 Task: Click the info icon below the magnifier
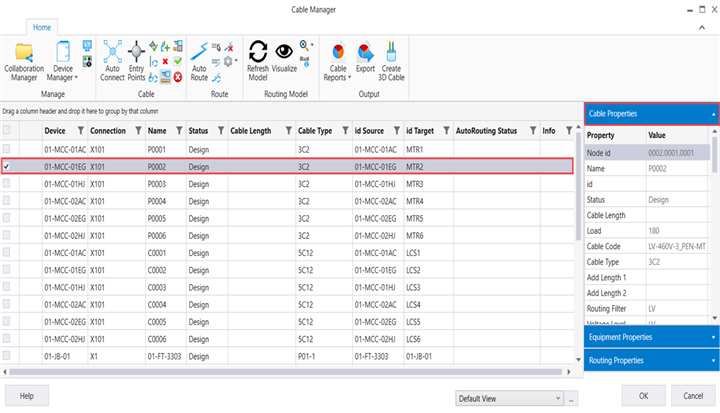click(x=304, y=61)
